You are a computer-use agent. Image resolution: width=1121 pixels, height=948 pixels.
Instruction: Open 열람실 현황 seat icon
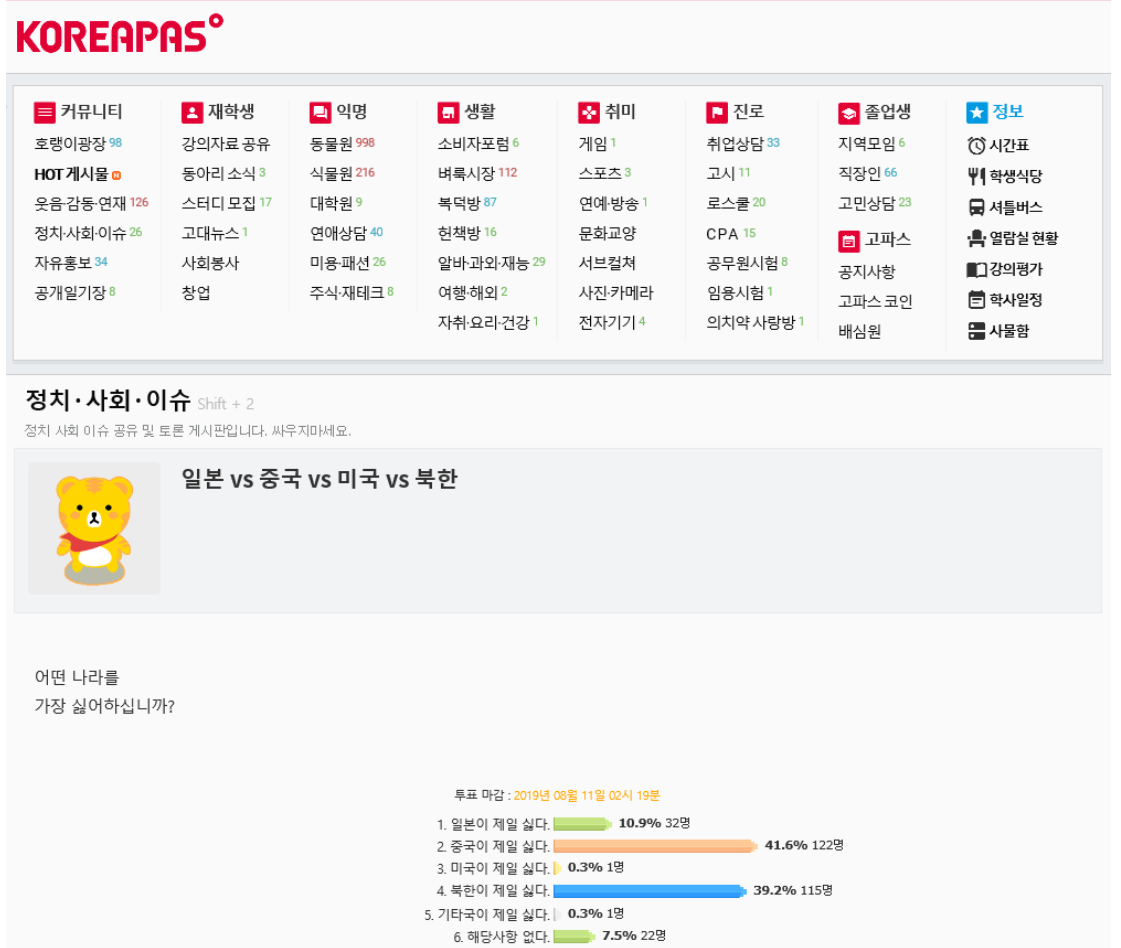976,239
